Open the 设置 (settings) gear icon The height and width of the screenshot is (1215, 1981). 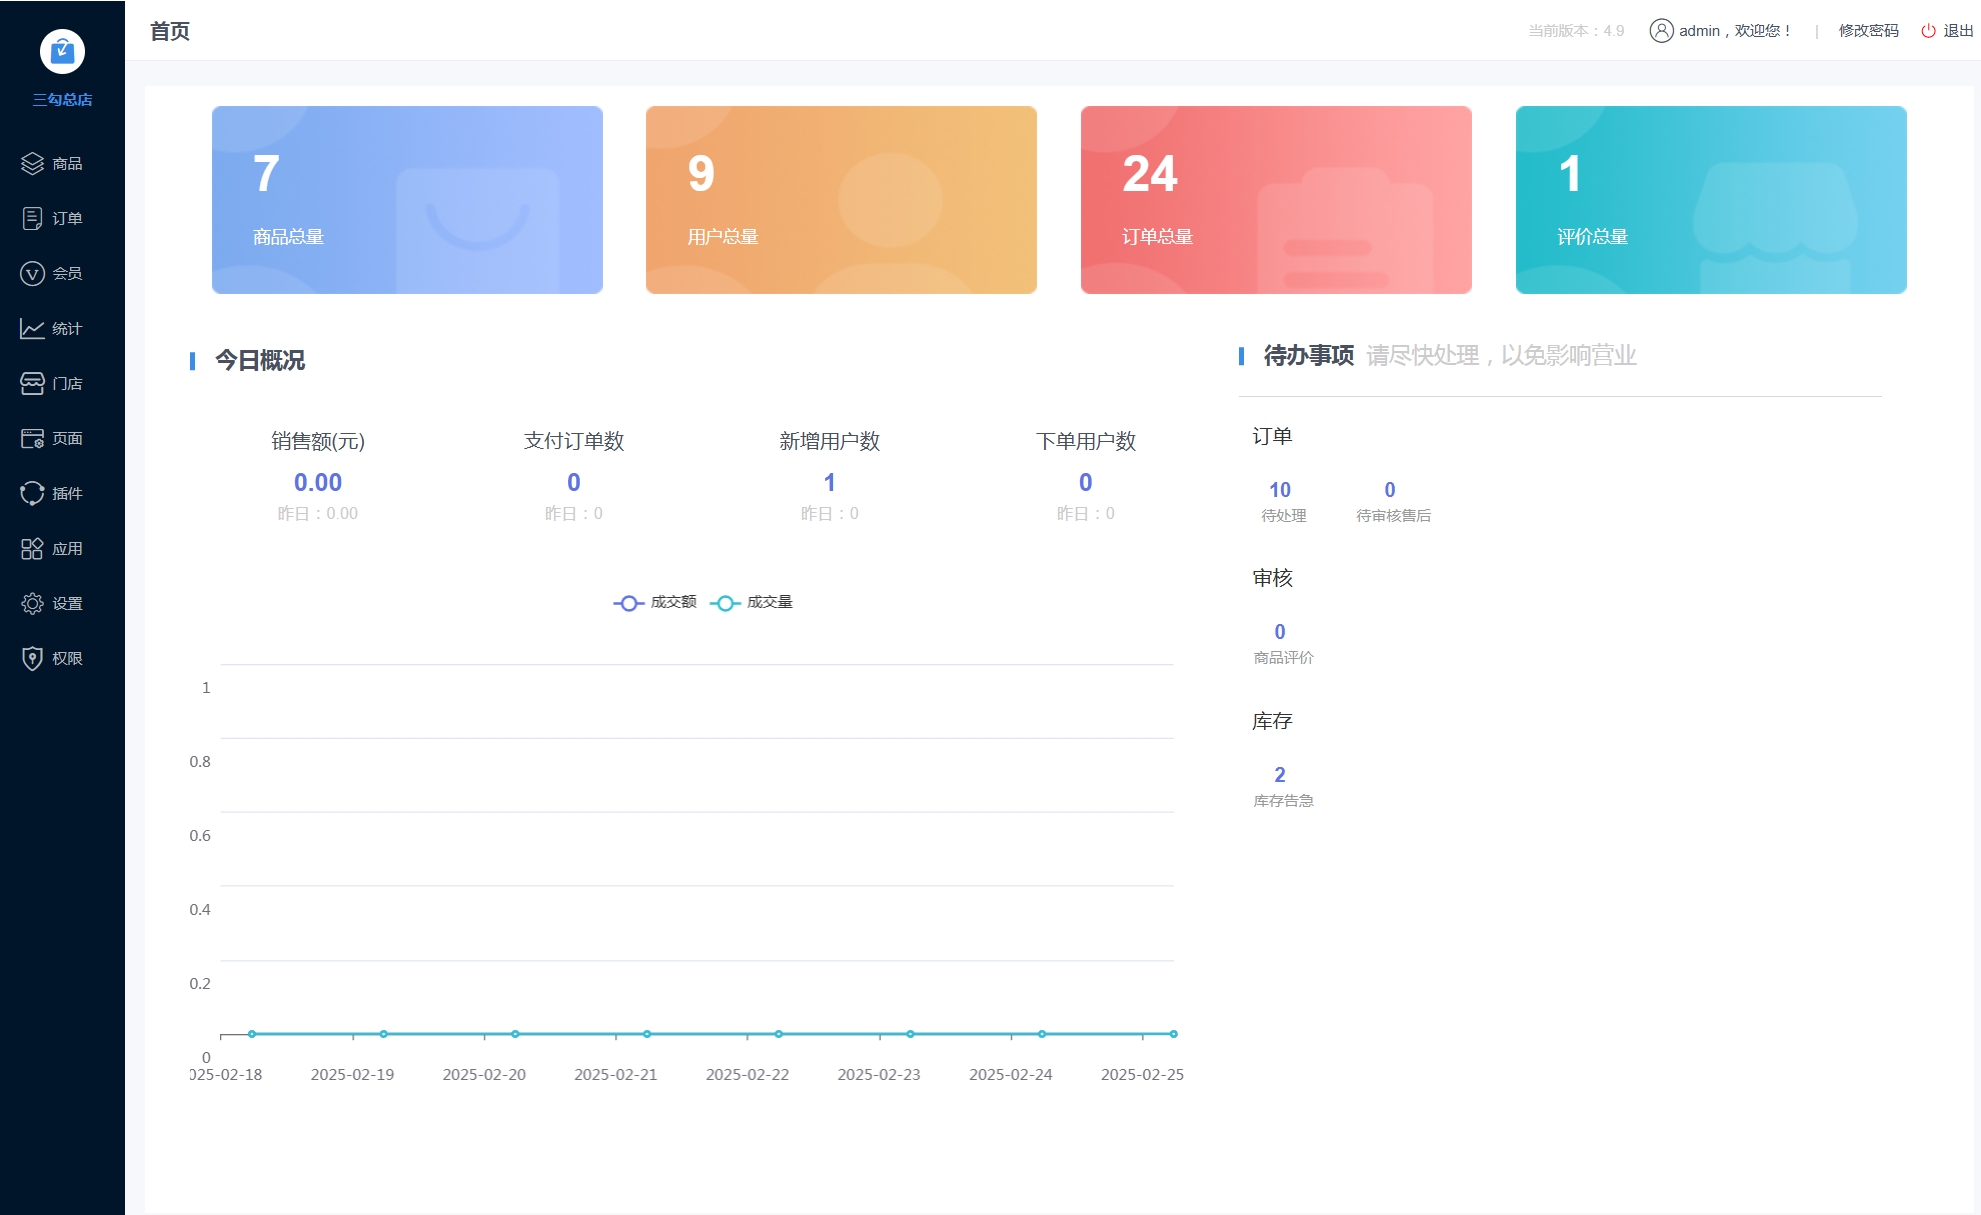coord(31,603)
